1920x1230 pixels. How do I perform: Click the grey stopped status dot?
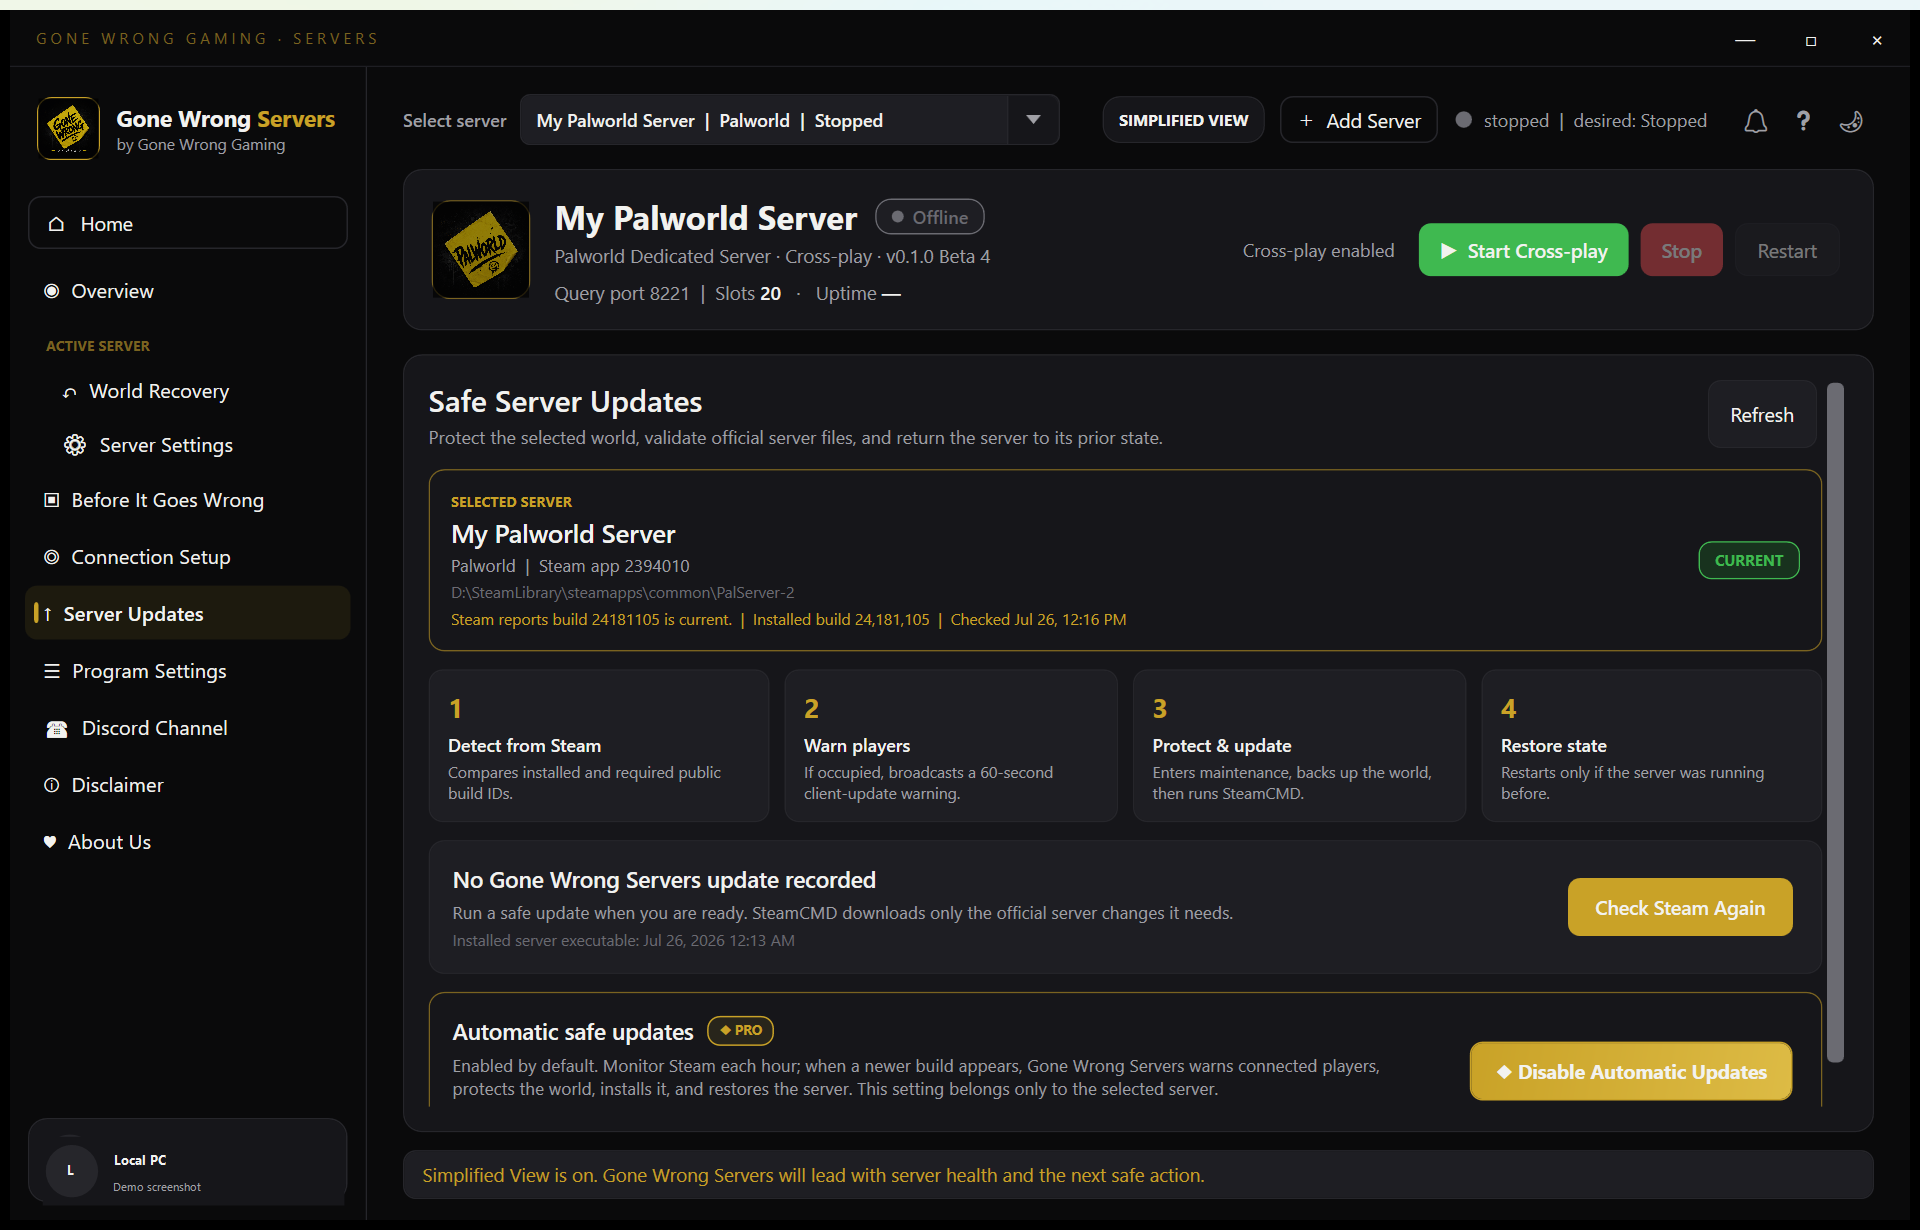1464,120
